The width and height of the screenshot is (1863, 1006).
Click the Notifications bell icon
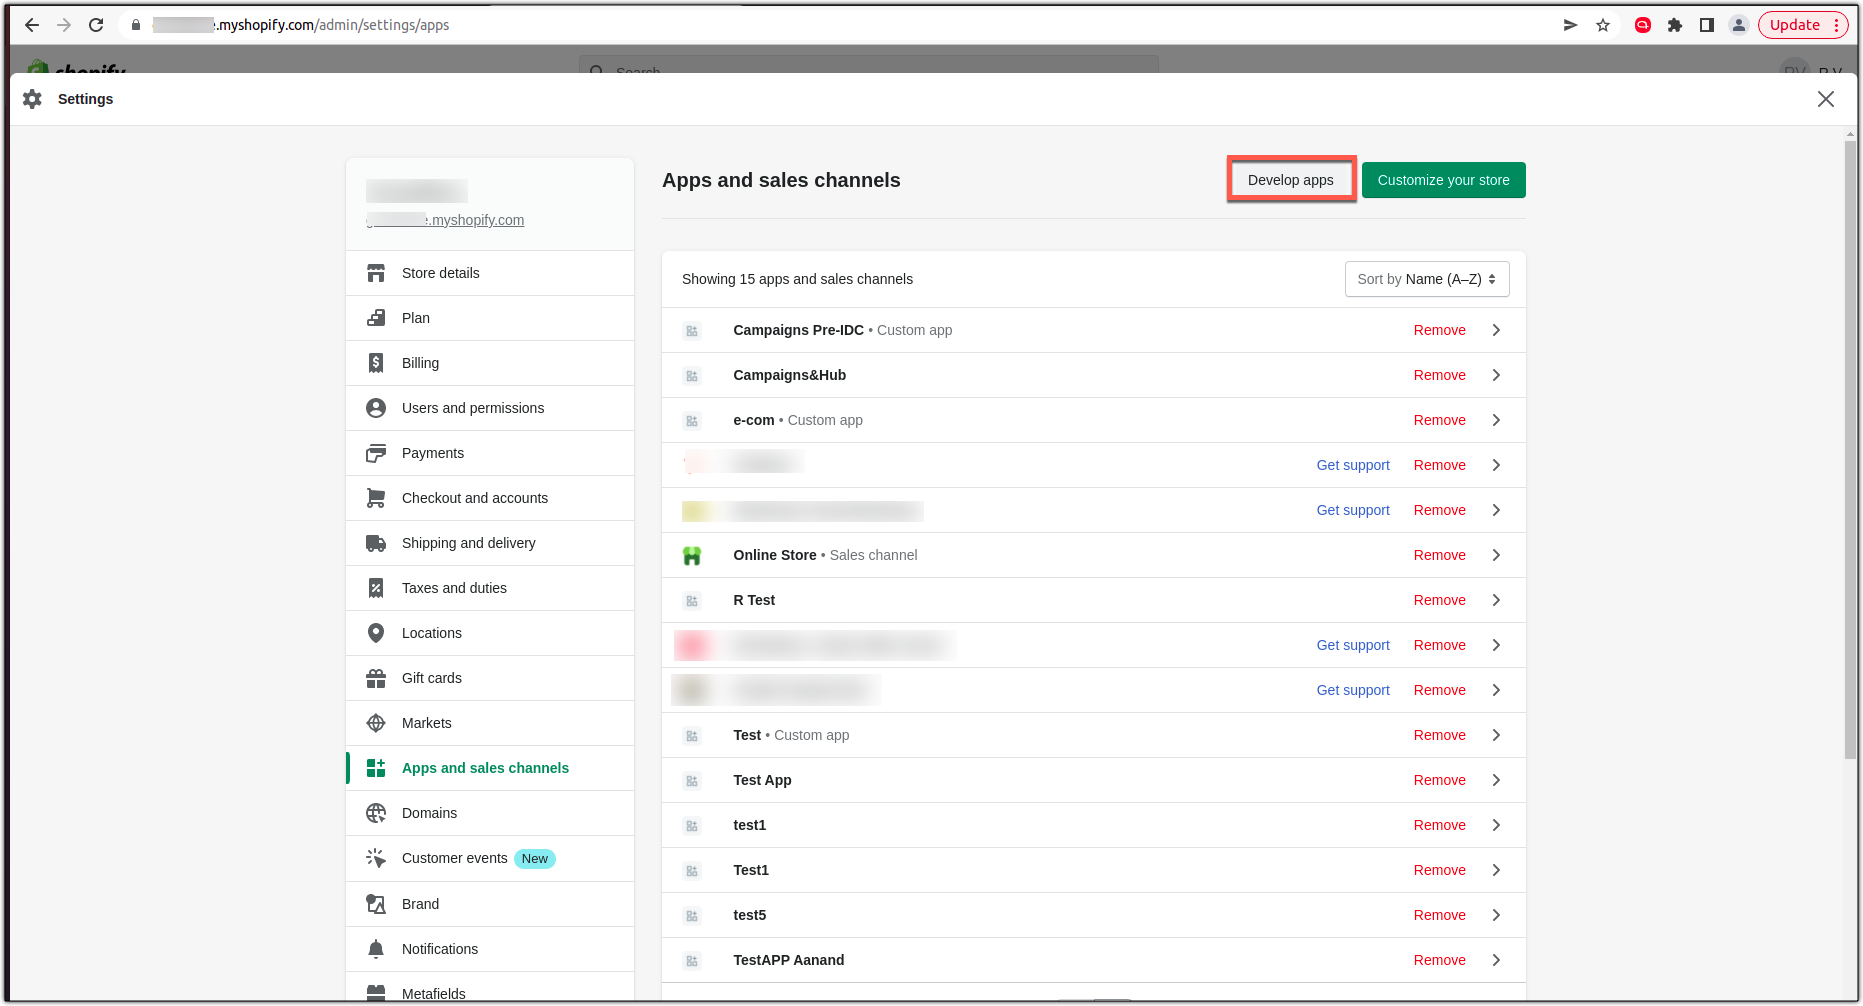click(376, 948)
